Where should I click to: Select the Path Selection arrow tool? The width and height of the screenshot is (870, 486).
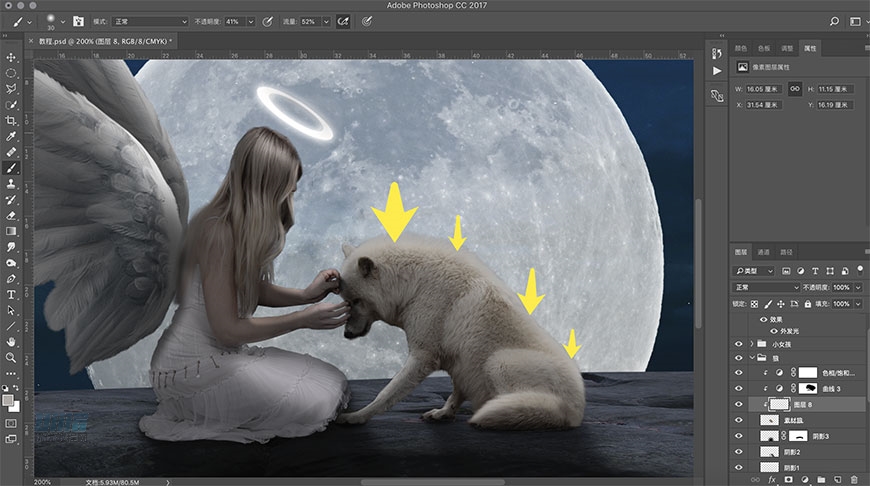click(11, 310)
